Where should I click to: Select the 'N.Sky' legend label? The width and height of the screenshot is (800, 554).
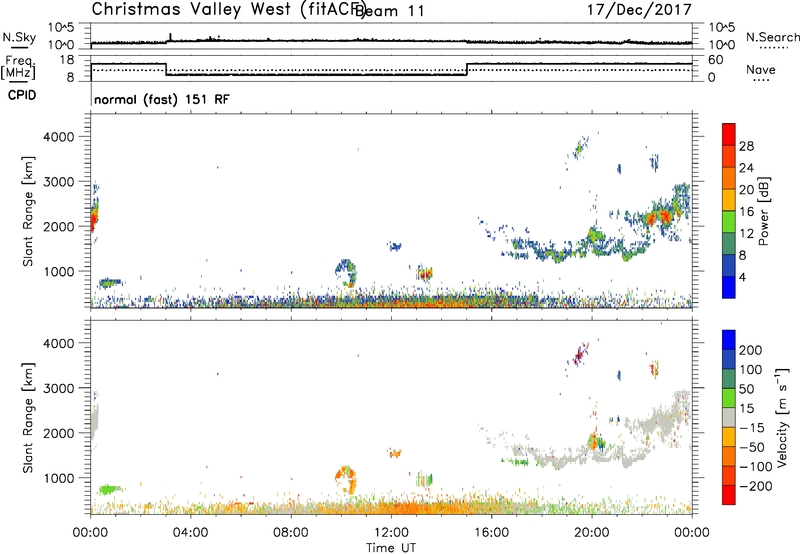tap(19, 37)
